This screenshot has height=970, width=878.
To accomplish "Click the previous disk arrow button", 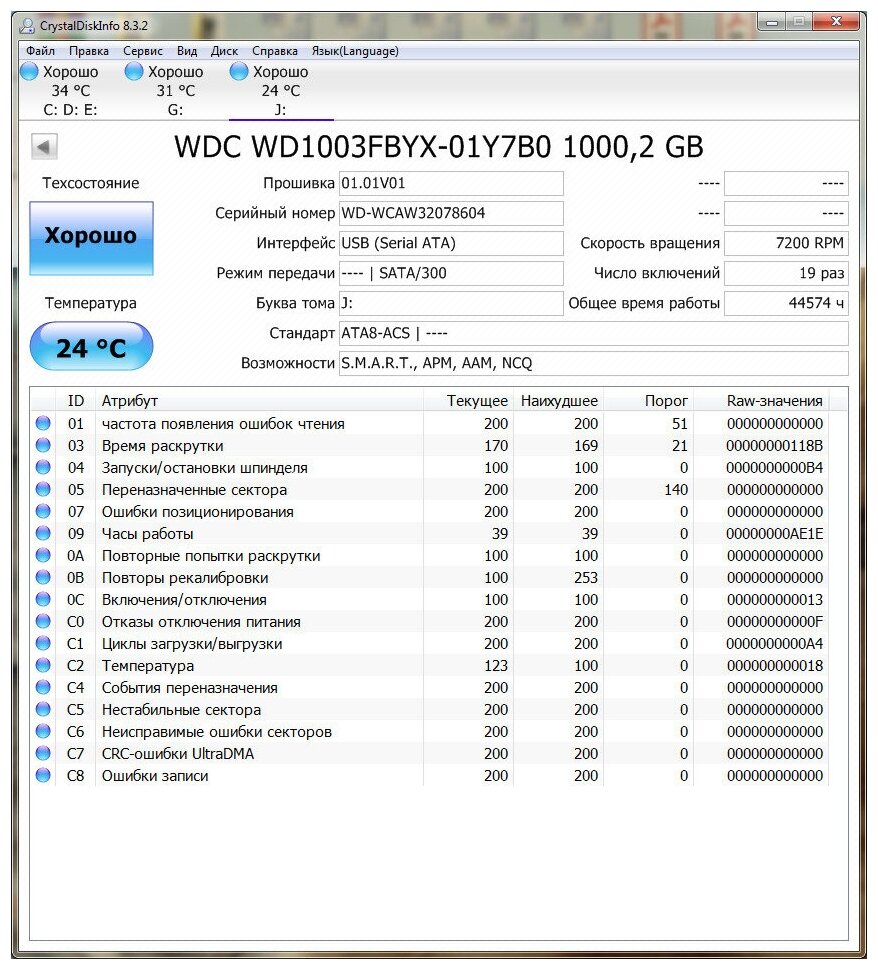I will 44,147.
